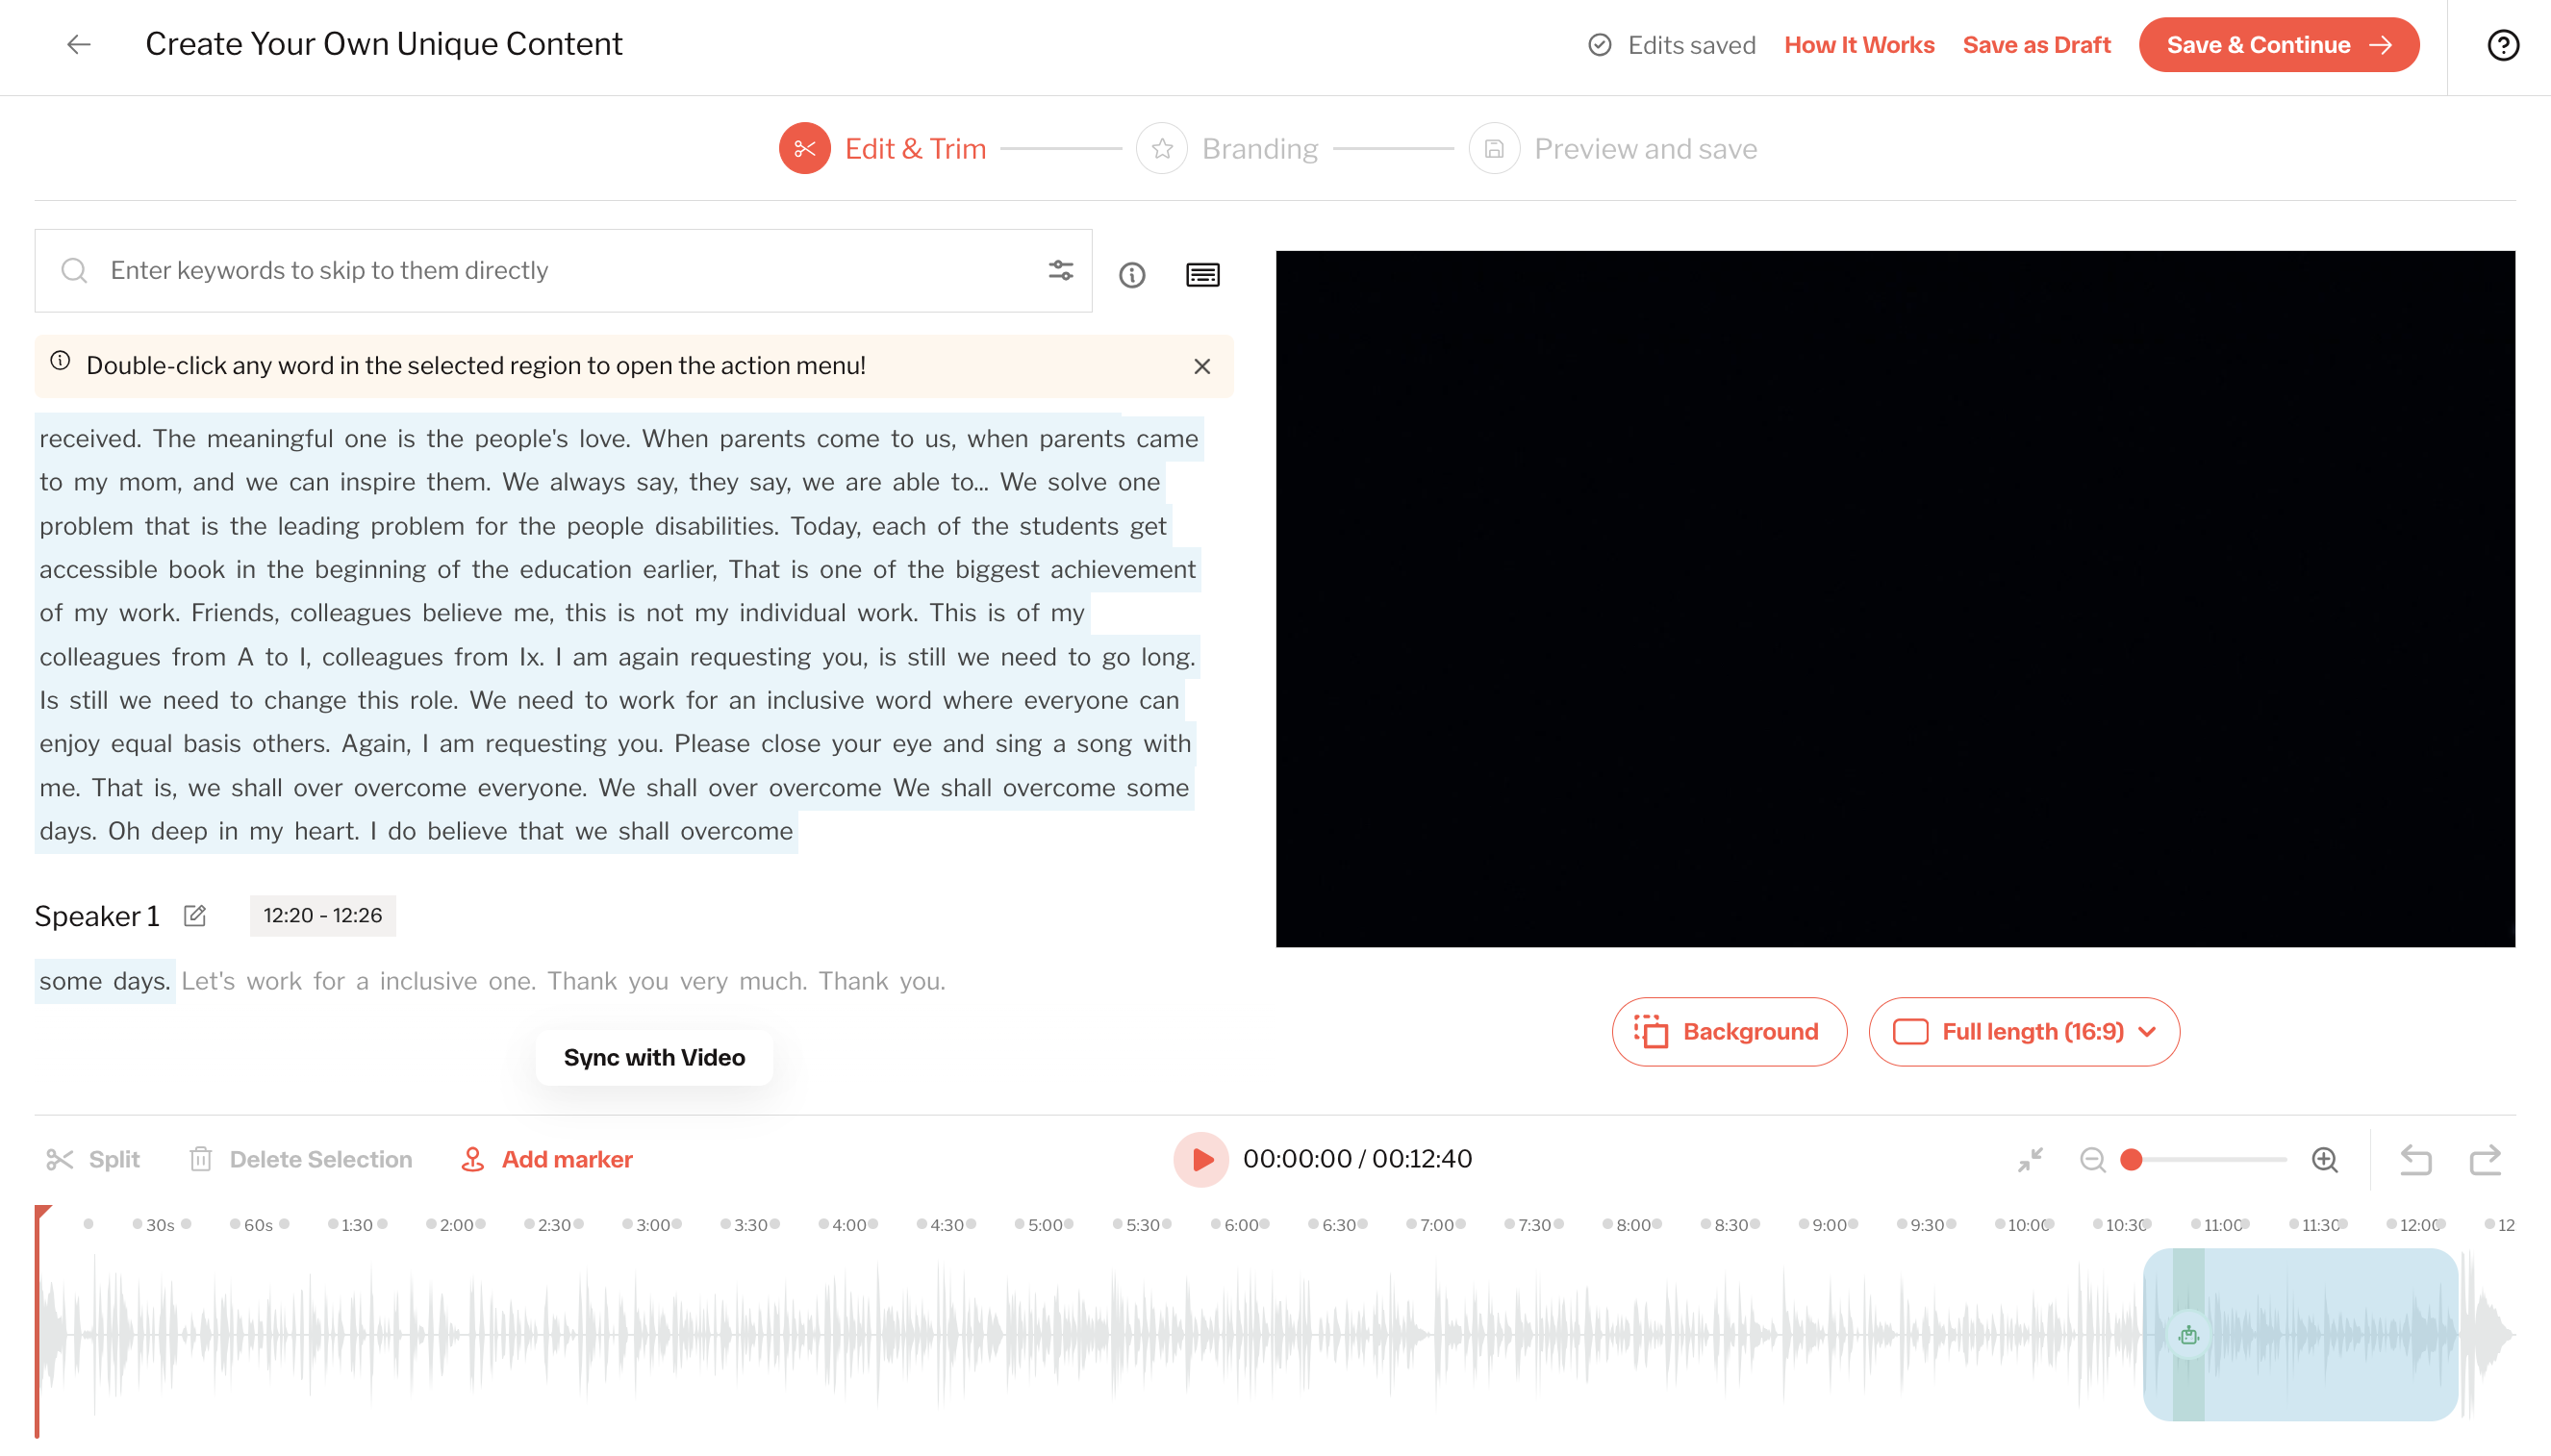Delete the current selection

300,1159
